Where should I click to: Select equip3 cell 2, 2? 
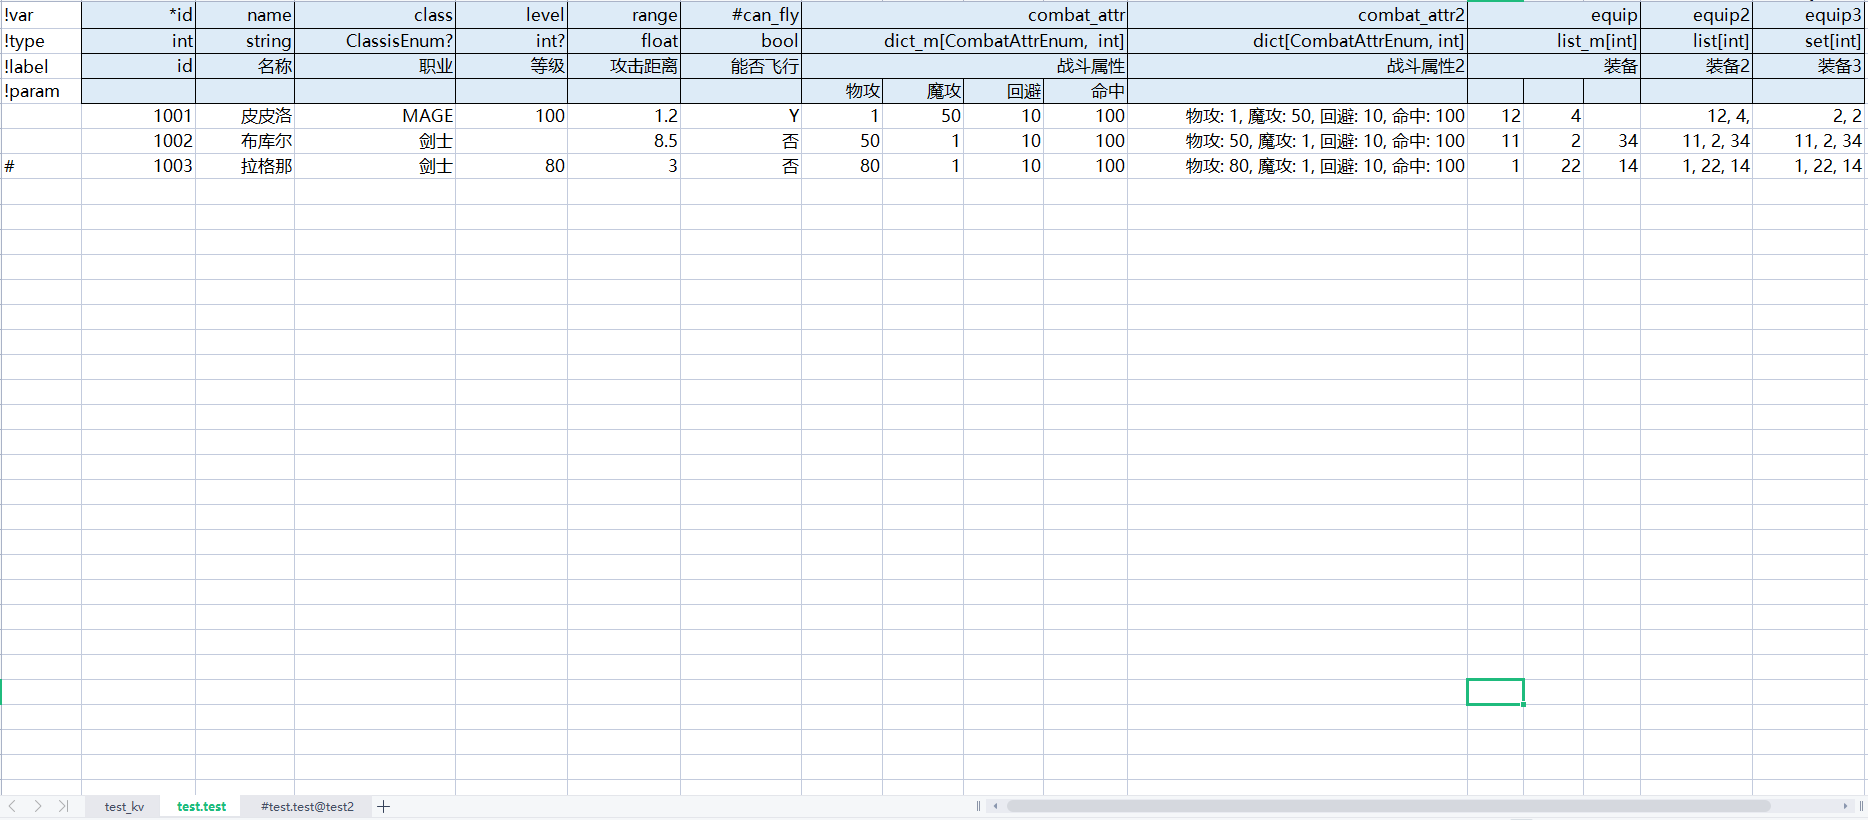pos(1809,116)
